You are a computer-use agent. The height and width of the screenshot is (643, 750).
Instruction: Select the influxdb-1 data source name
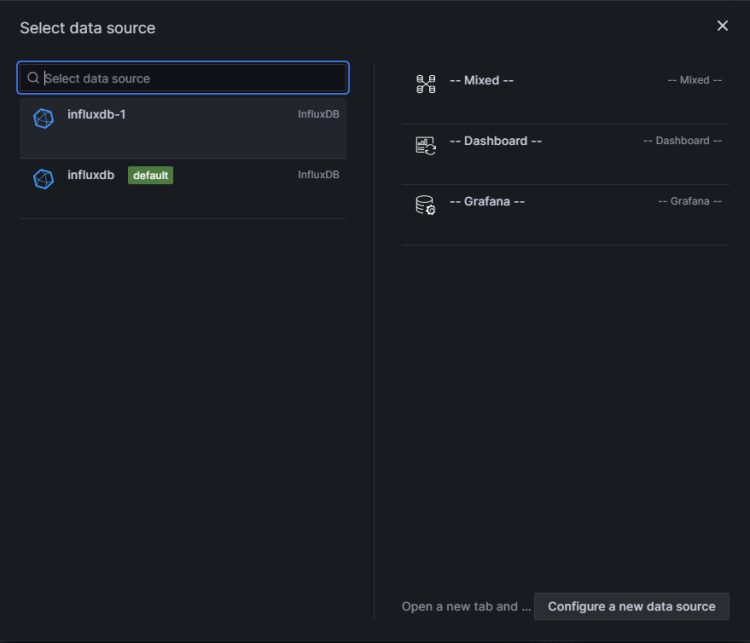click(97, 114)
